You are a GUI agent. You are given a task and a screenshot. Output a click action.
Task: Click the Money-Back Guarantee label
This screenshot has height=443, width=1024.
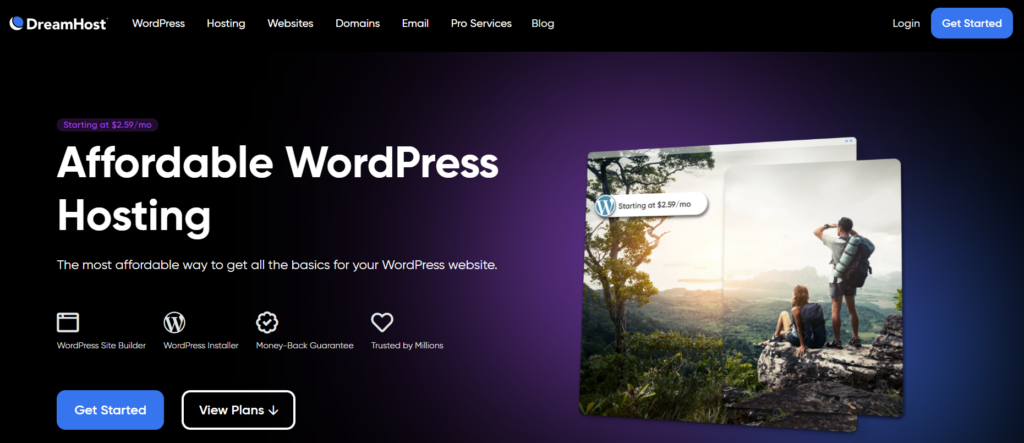pyautogui.click(x=305, y=345)
